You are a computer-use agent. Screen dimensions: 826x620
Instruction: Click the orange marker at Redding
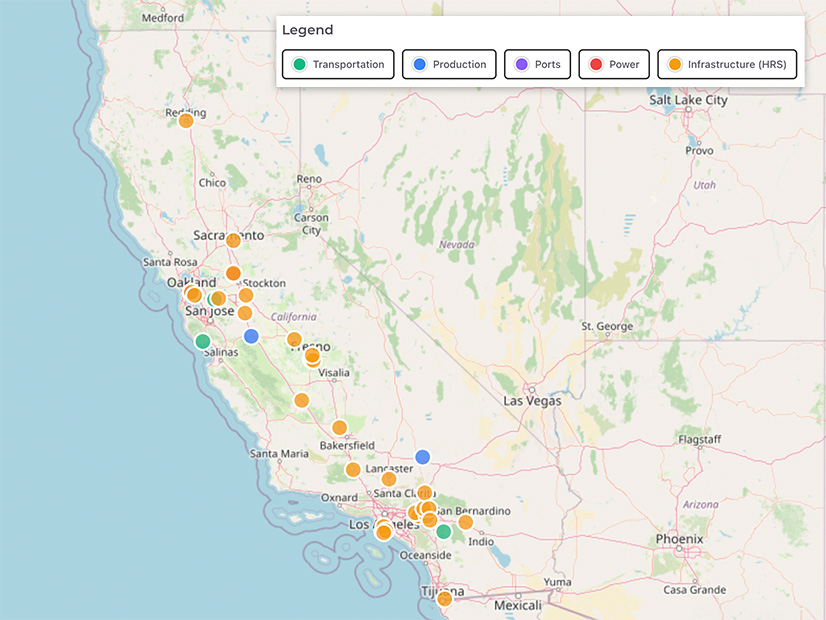pos(186,120)
